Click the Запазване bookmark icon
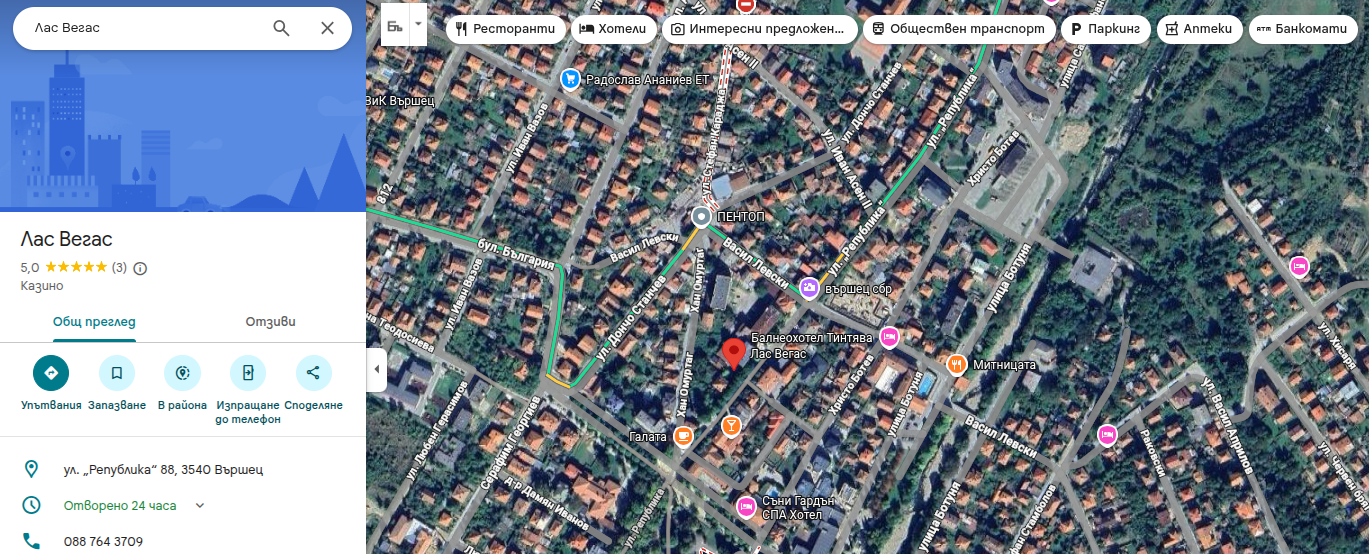The width and height of the screenshot is (1369, 554). tap(117, 373)
